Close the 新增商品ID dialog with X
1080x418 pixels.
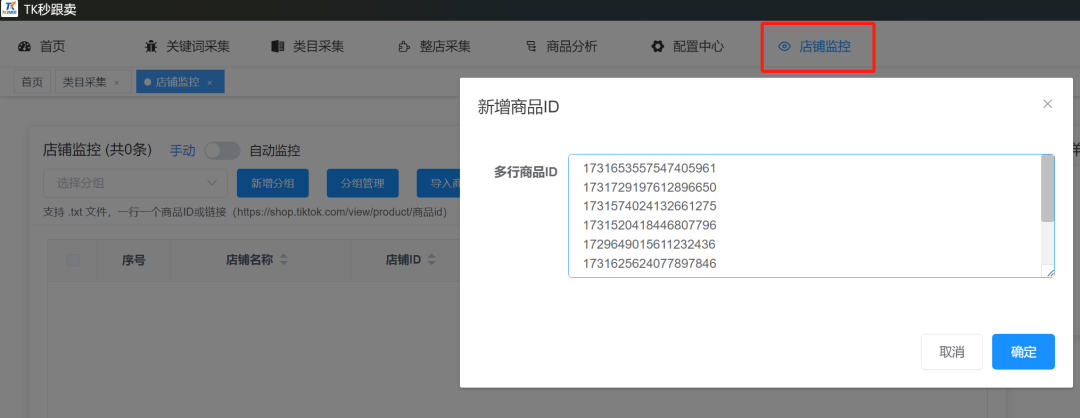pos(1047,104)
